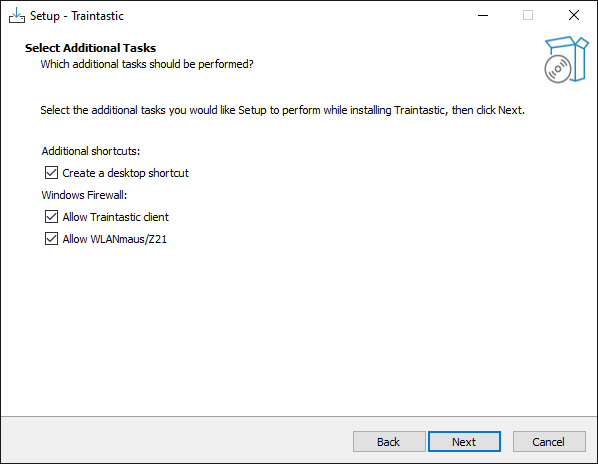Click the 'Create a desktop shortcut' label text
This screenshot has width=598, height=464.
pos(125,173)
